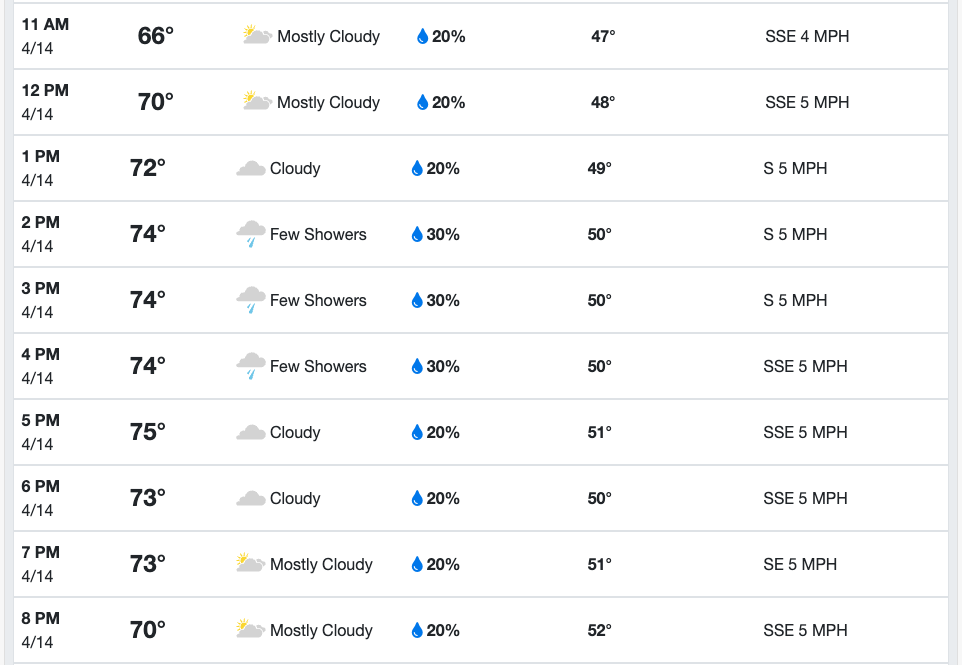
Task: Click the few showers icon at 2 PM
Action: (x=250, y=234)
